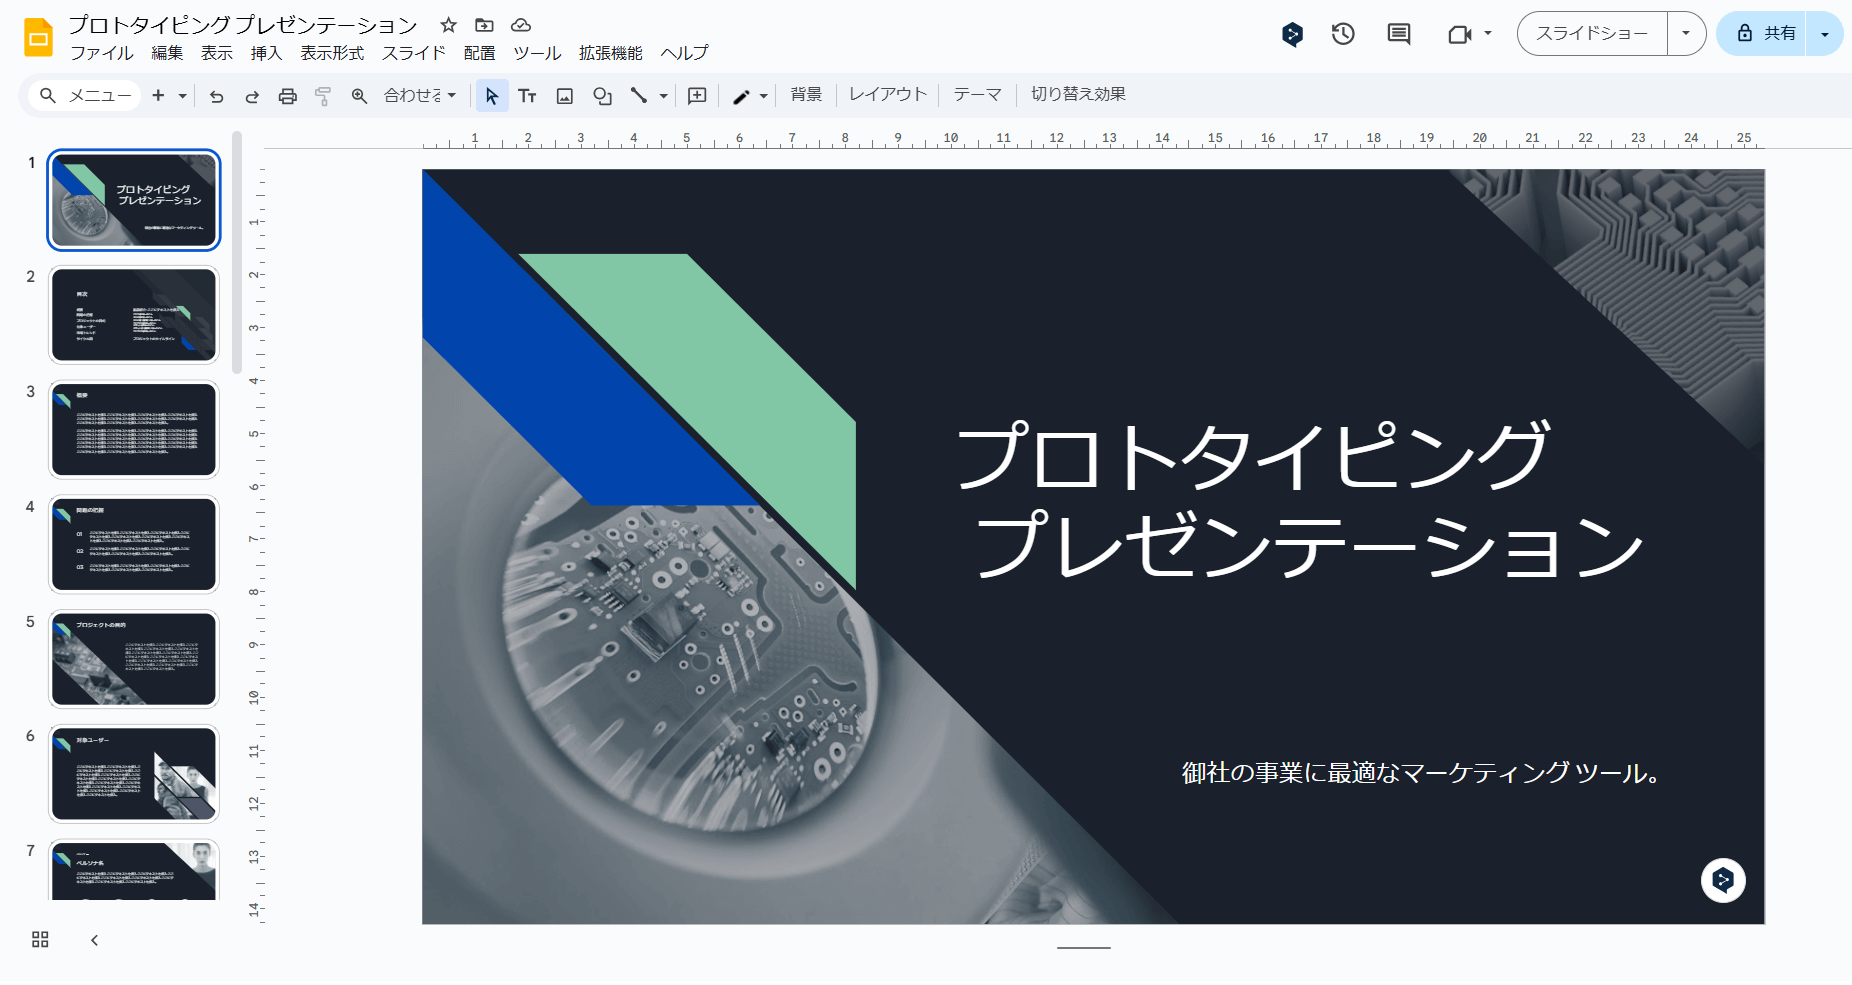
Task: Add a comment with toolbar icon
Action: pos(698,96)
